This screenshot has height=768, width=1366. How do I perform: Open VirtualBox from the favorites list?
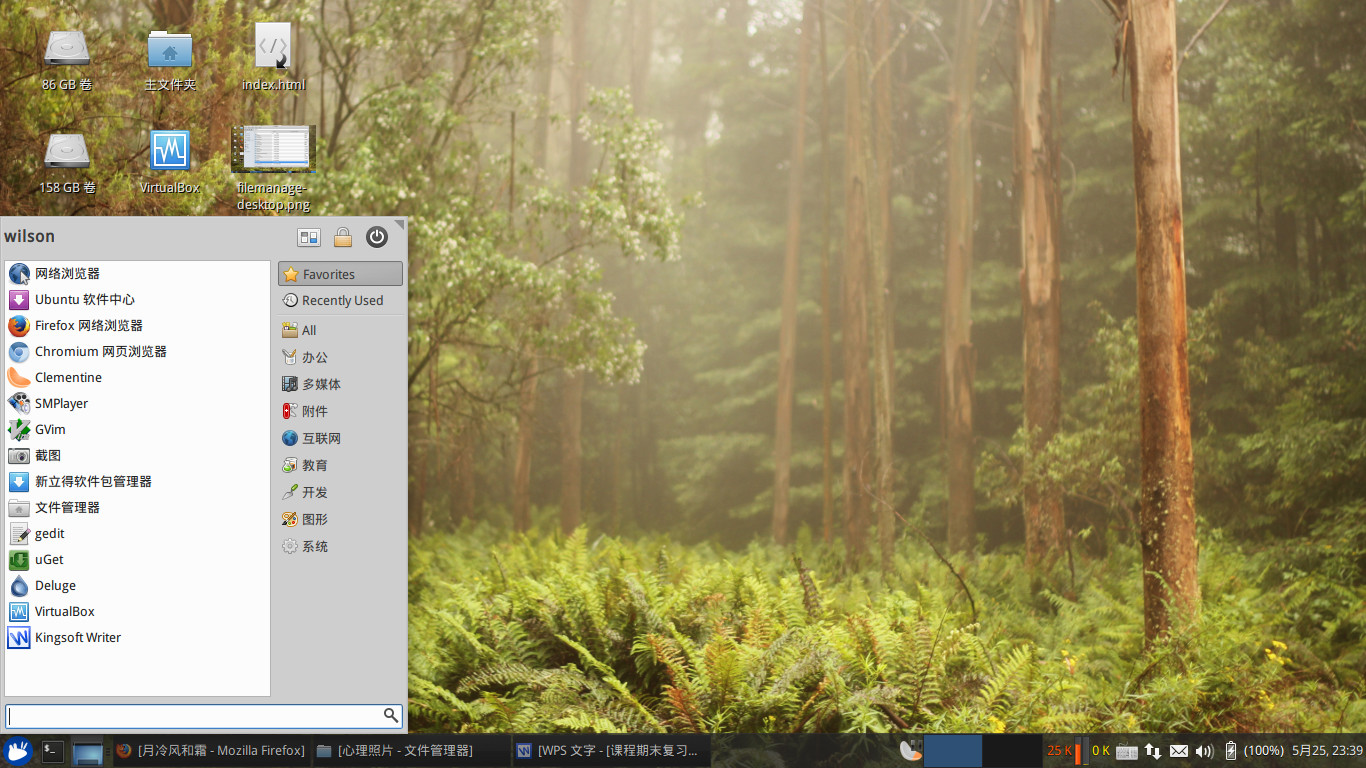[137, 611]
